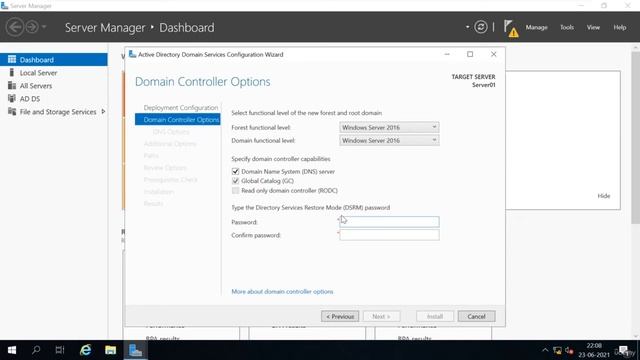Select Domain Controller Options wizard step
This screenshot has height=360, width=640.
pyautogui.click(x=178, y=120)
